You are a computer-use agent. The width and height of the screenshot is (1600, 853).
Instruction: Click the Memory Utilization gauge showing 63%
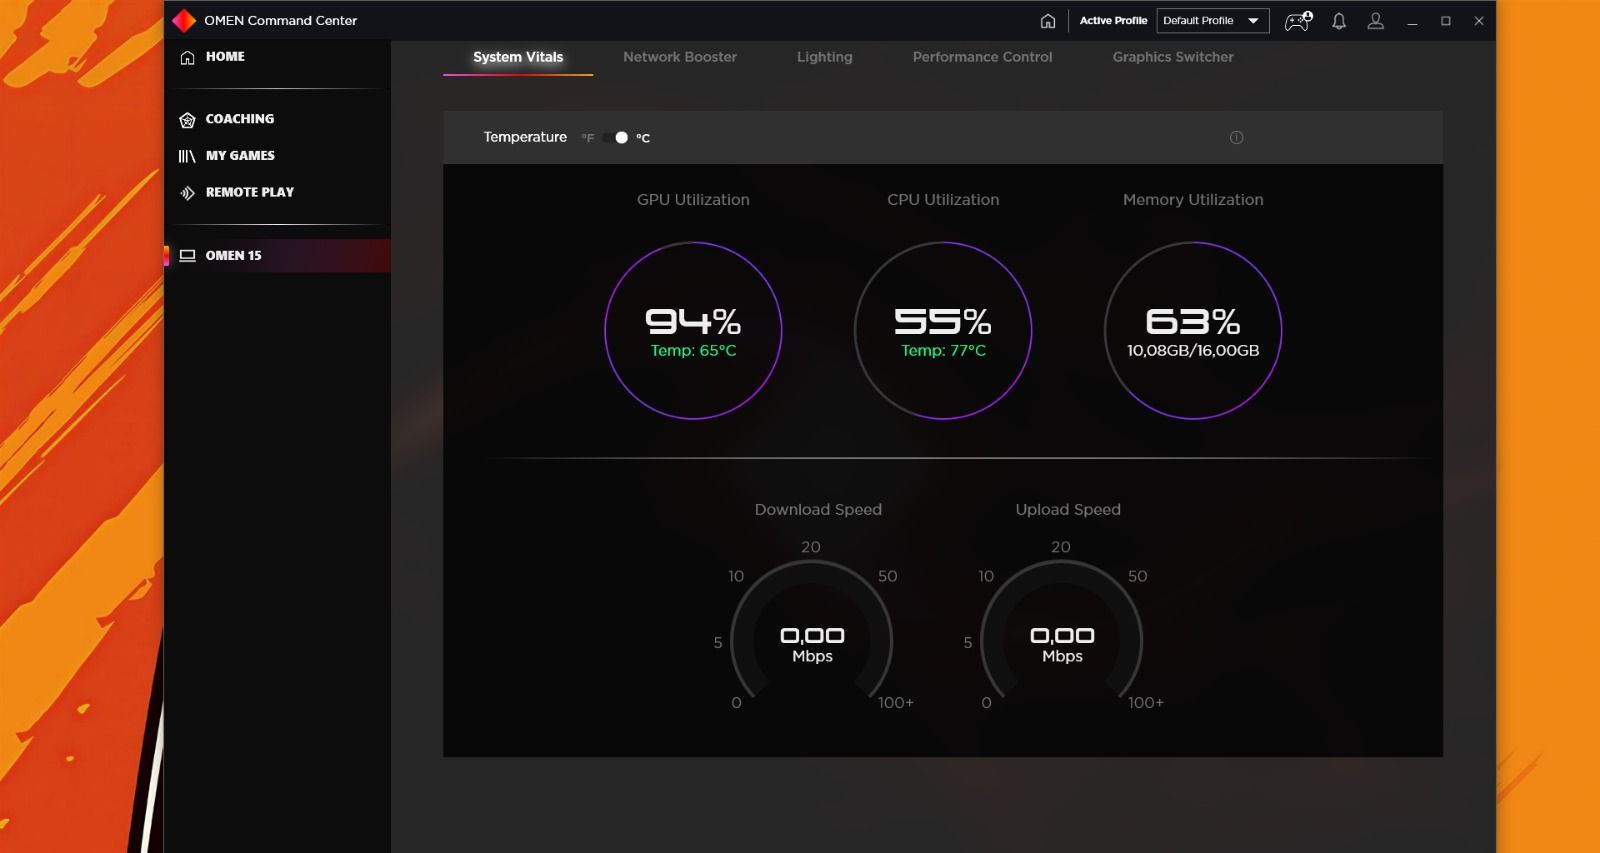click(x=1193, y=331)
